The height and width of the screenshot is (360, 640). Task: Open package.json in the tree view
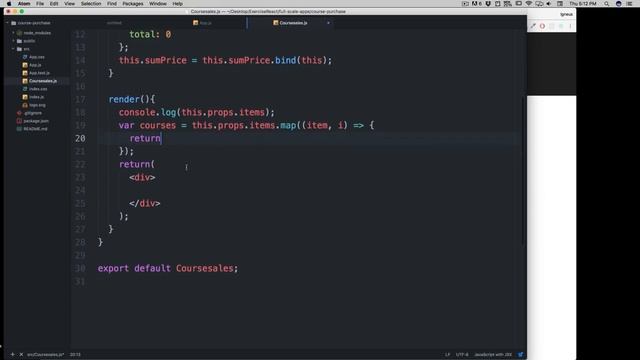36,121
